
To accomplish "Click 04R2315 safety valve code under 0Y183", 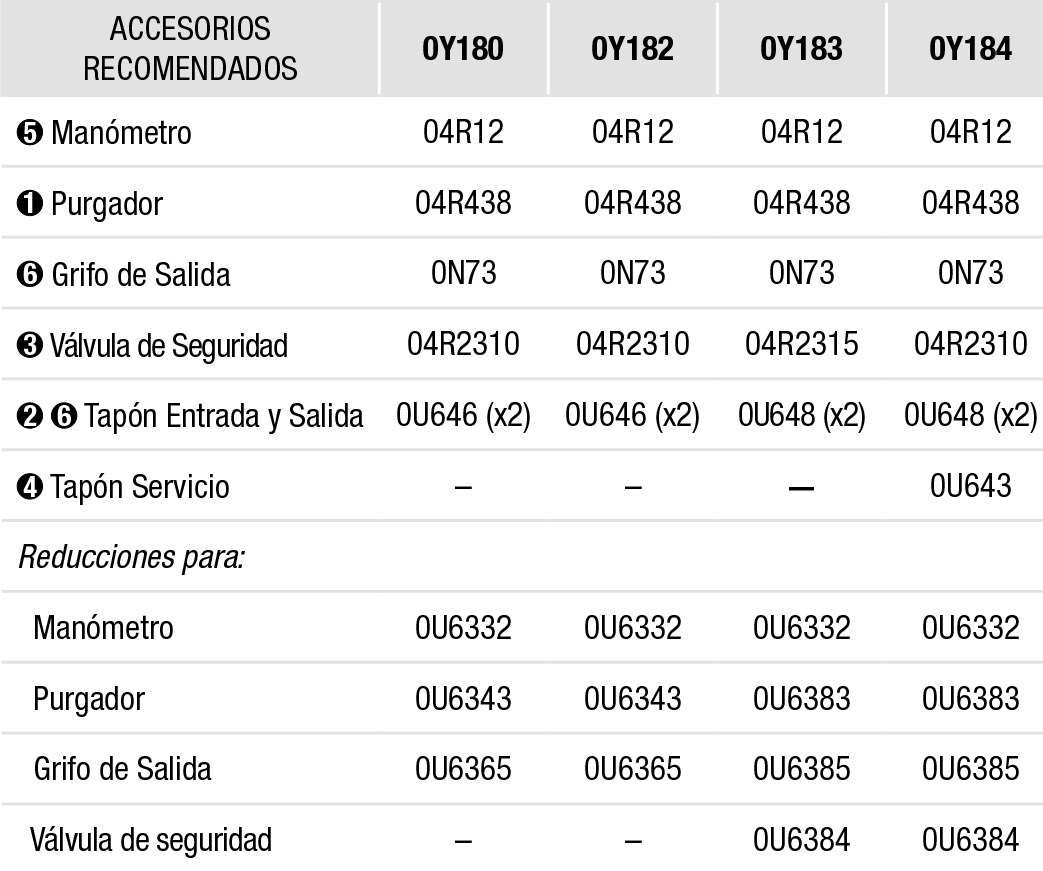I will point(802,344).
